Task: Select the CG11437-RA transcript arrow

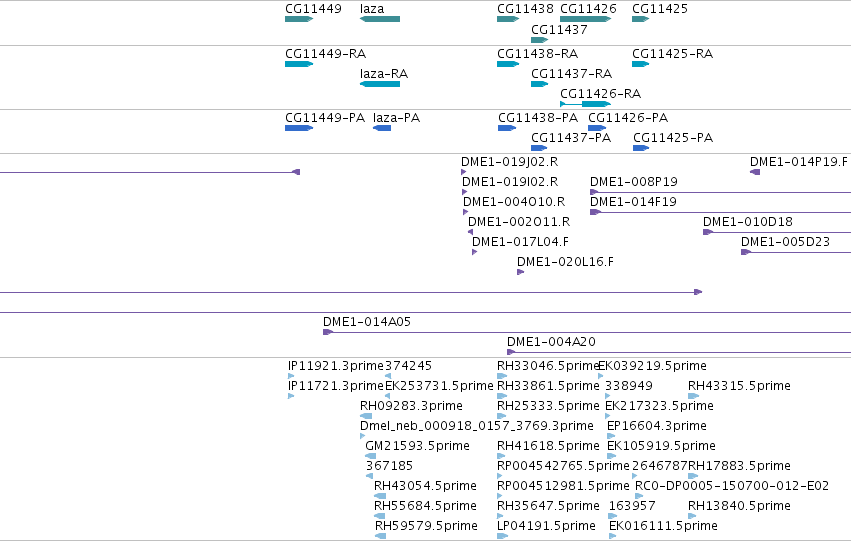Action: [x=539, y=84]
